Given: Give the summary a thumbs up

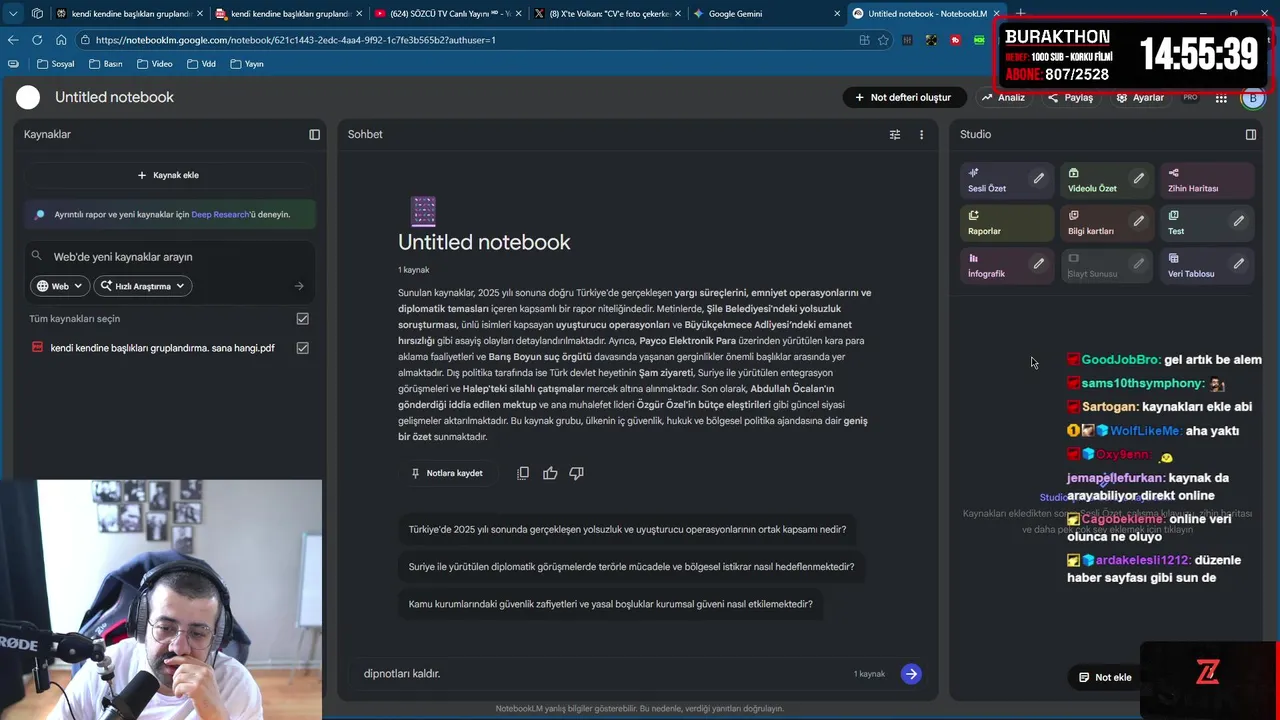Looking at the screenshot, I should pyautogui.click(x=550, y=473).
